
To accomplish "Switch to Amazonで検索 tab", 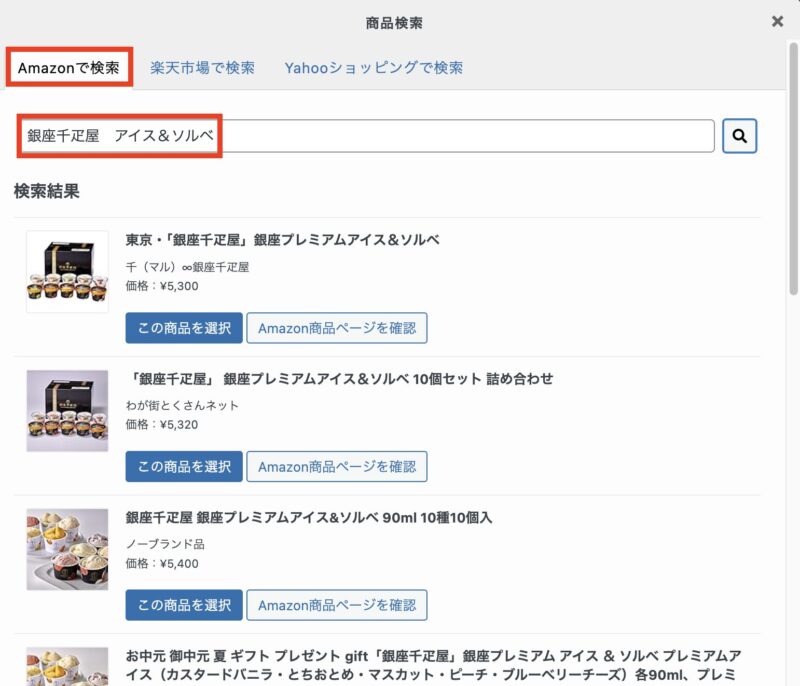I will (x=69, y=67).
